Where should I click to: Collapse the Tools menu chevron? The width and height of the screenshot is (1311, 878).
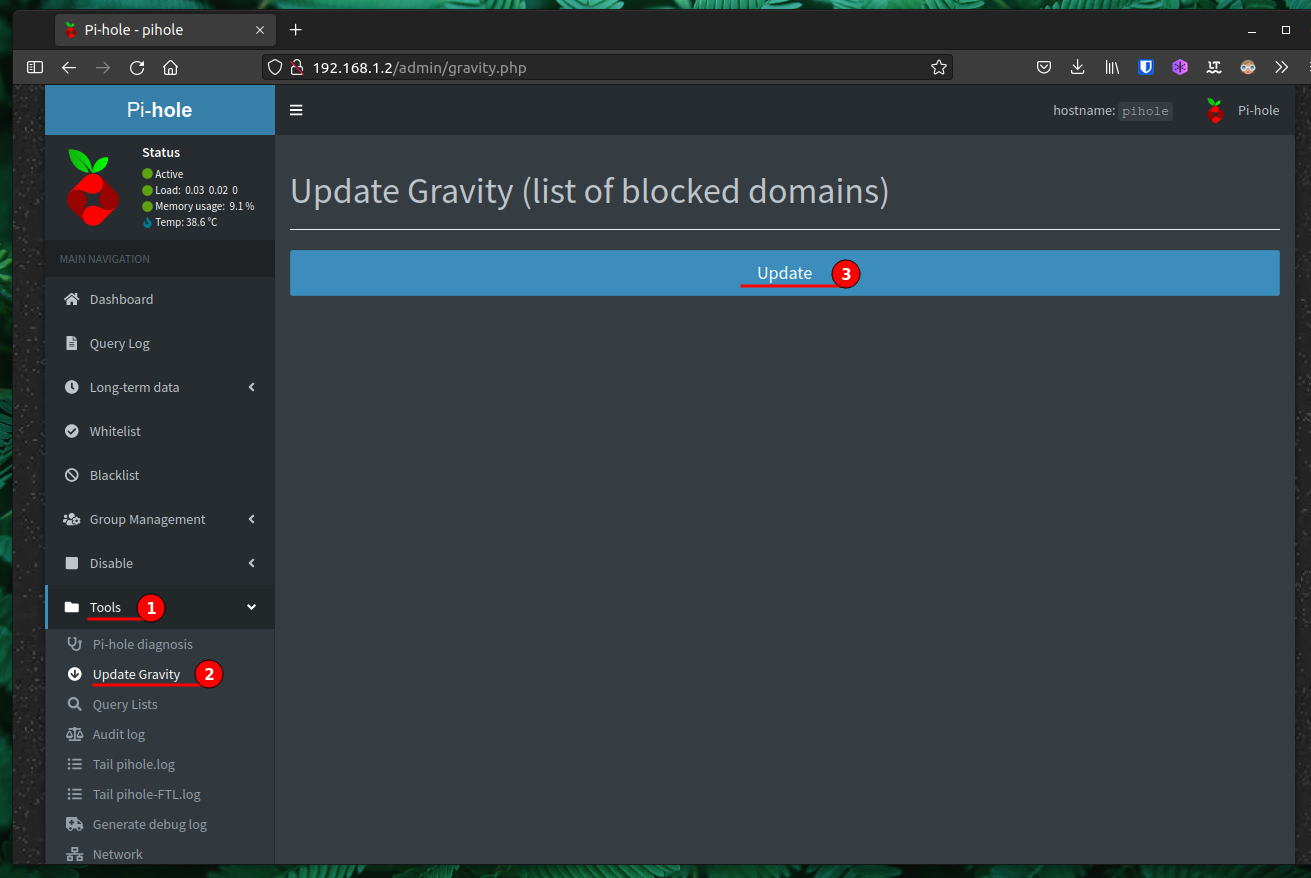pyautogui.click(x=252, y=607)
